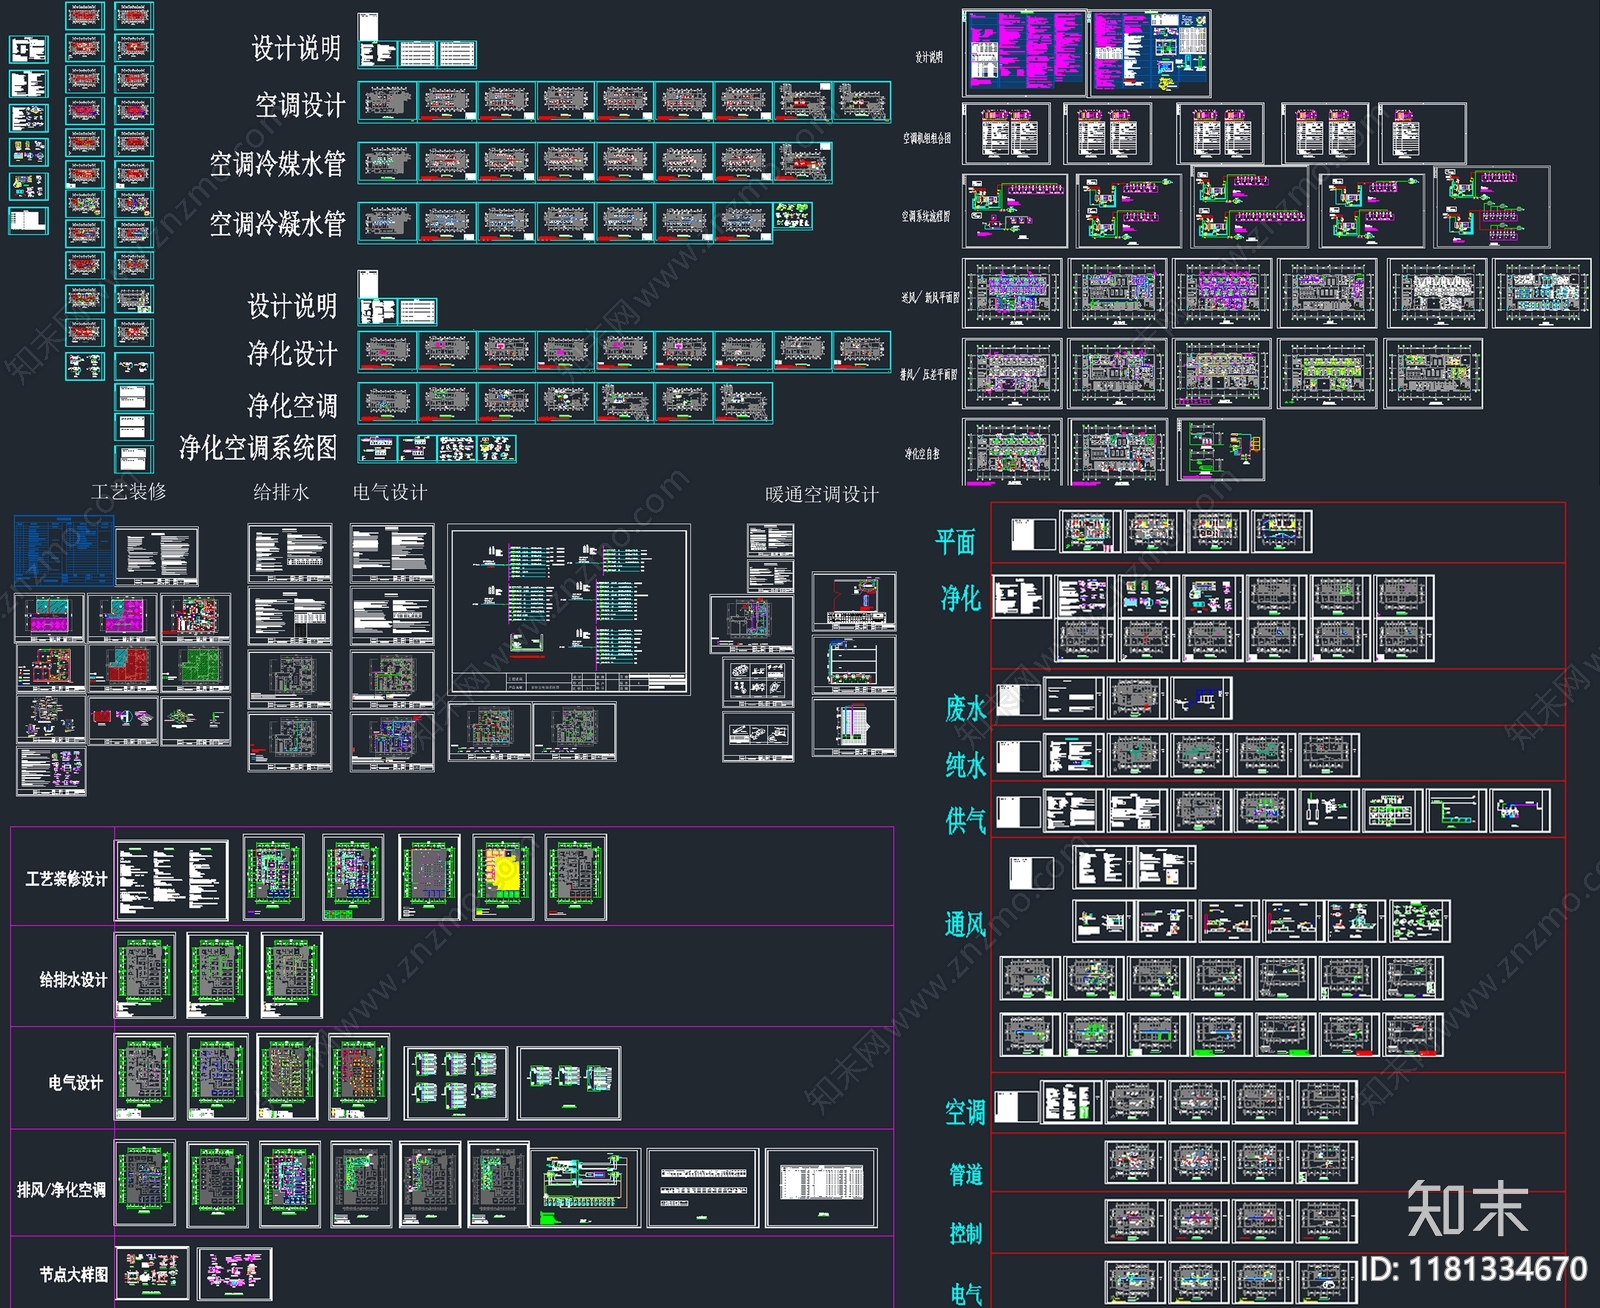Click the cyan 管道 label

[966, 1174]
